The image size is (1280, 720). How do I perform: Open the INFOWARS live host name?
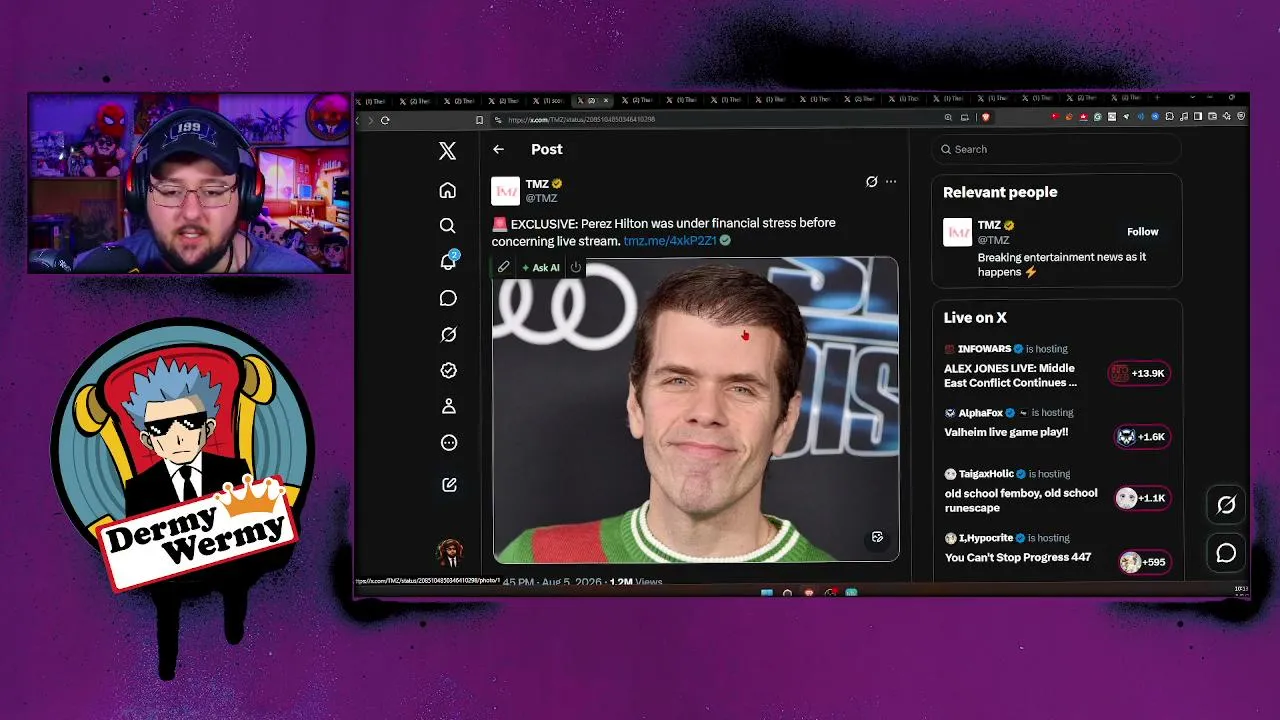click(984, 349)
